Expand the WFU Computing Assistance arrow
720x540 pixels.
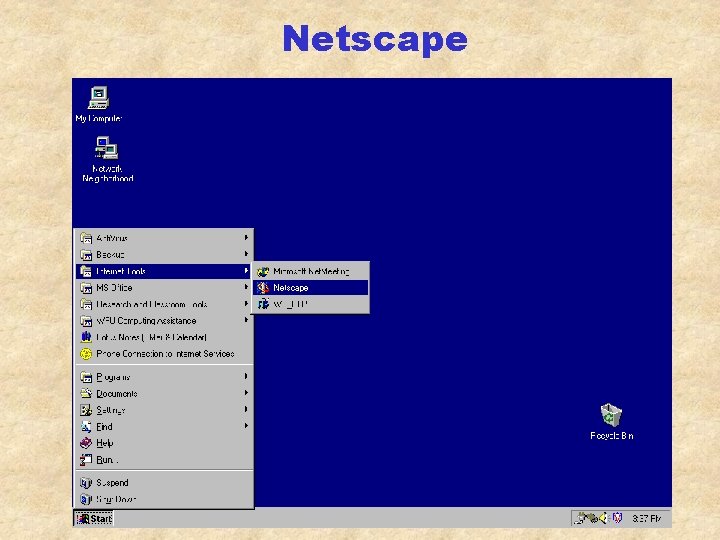(246, 320)
